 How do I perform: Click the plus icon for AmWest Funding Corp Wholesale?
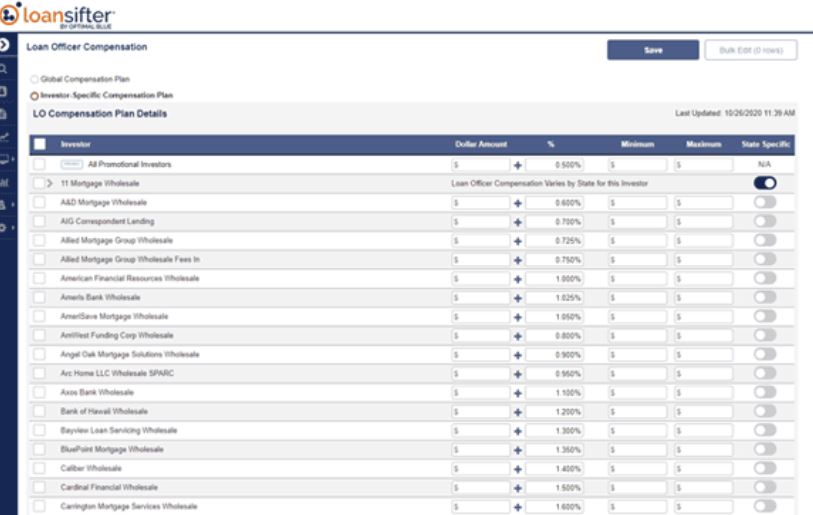click(517, 336)
